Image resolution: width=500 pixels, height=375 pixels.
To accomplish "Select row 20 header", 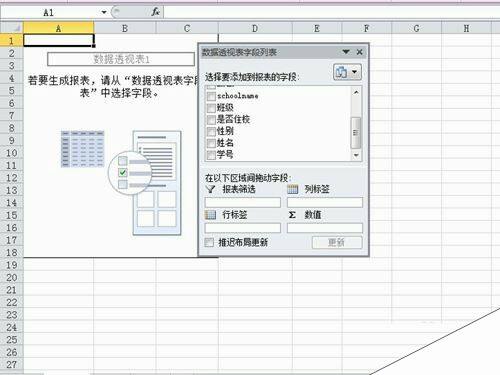I will coord(11,277).
